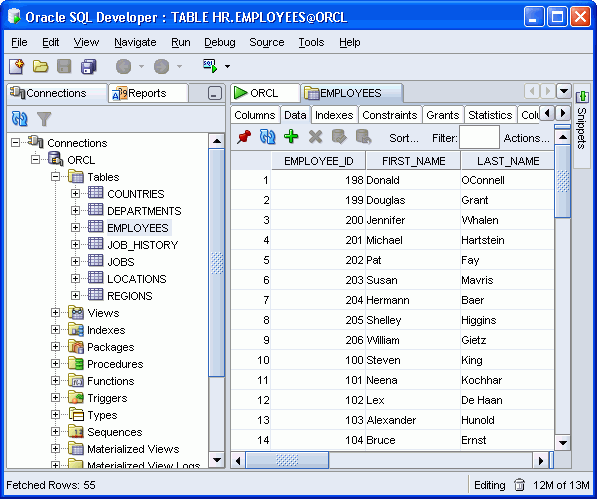
Task: Switch to the Statistics tab
Action: point(490,115)
